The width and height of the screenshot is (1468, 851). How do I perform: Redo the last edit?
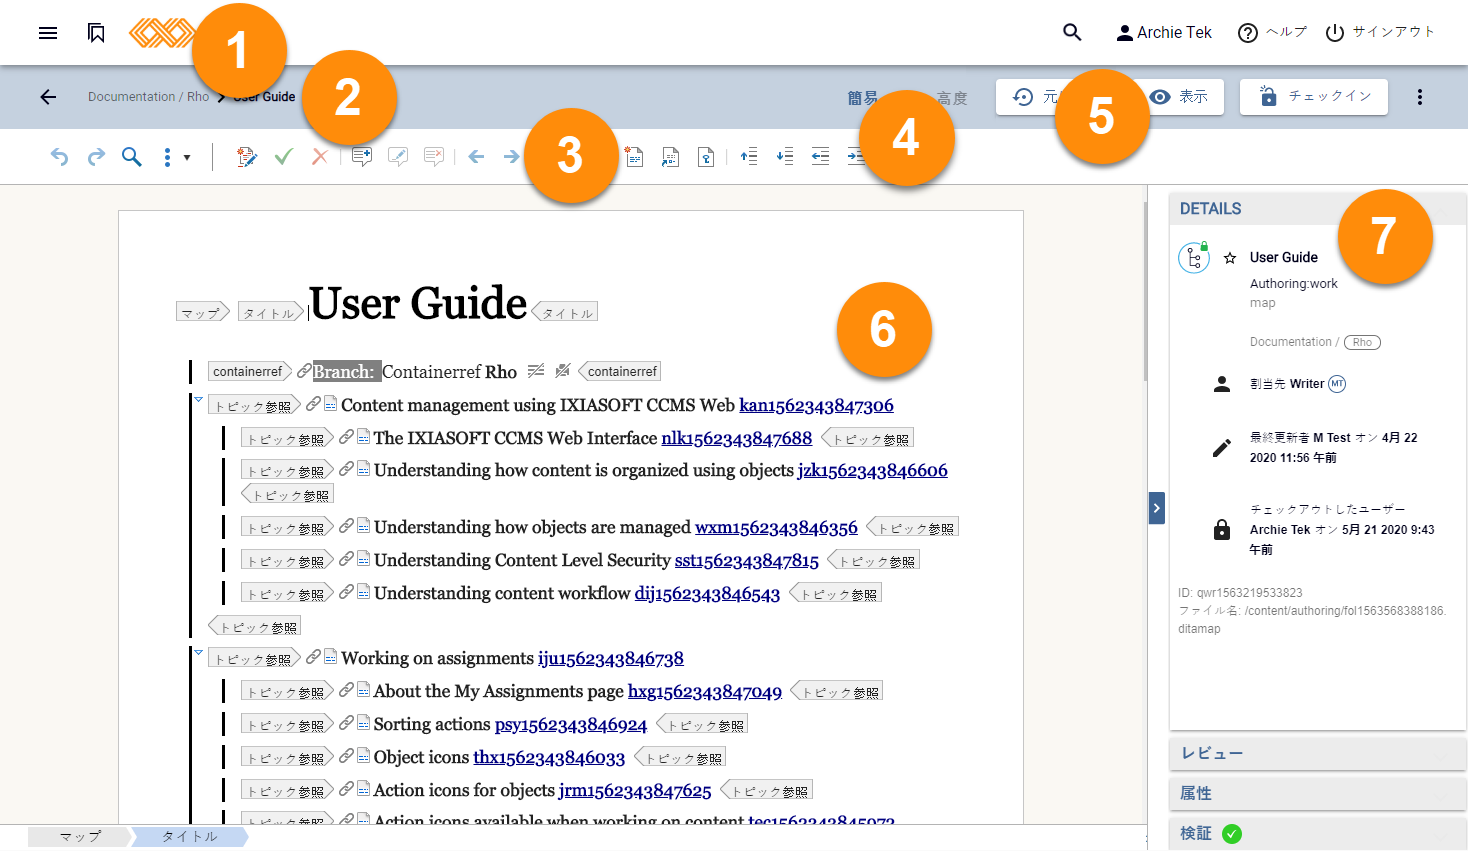pos(96,157)
